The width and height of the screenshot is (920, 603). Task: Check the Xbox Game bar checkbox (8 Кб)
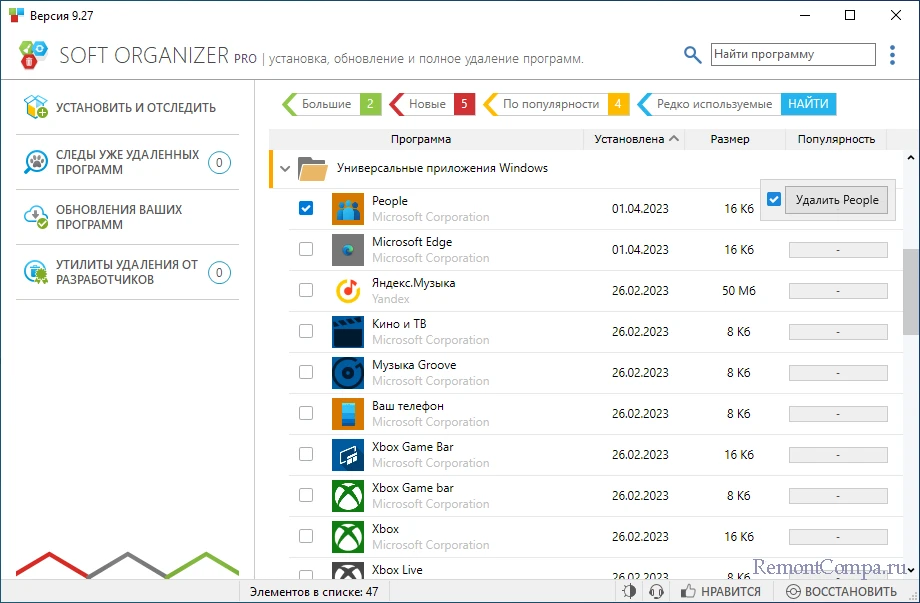coord(306,496)
